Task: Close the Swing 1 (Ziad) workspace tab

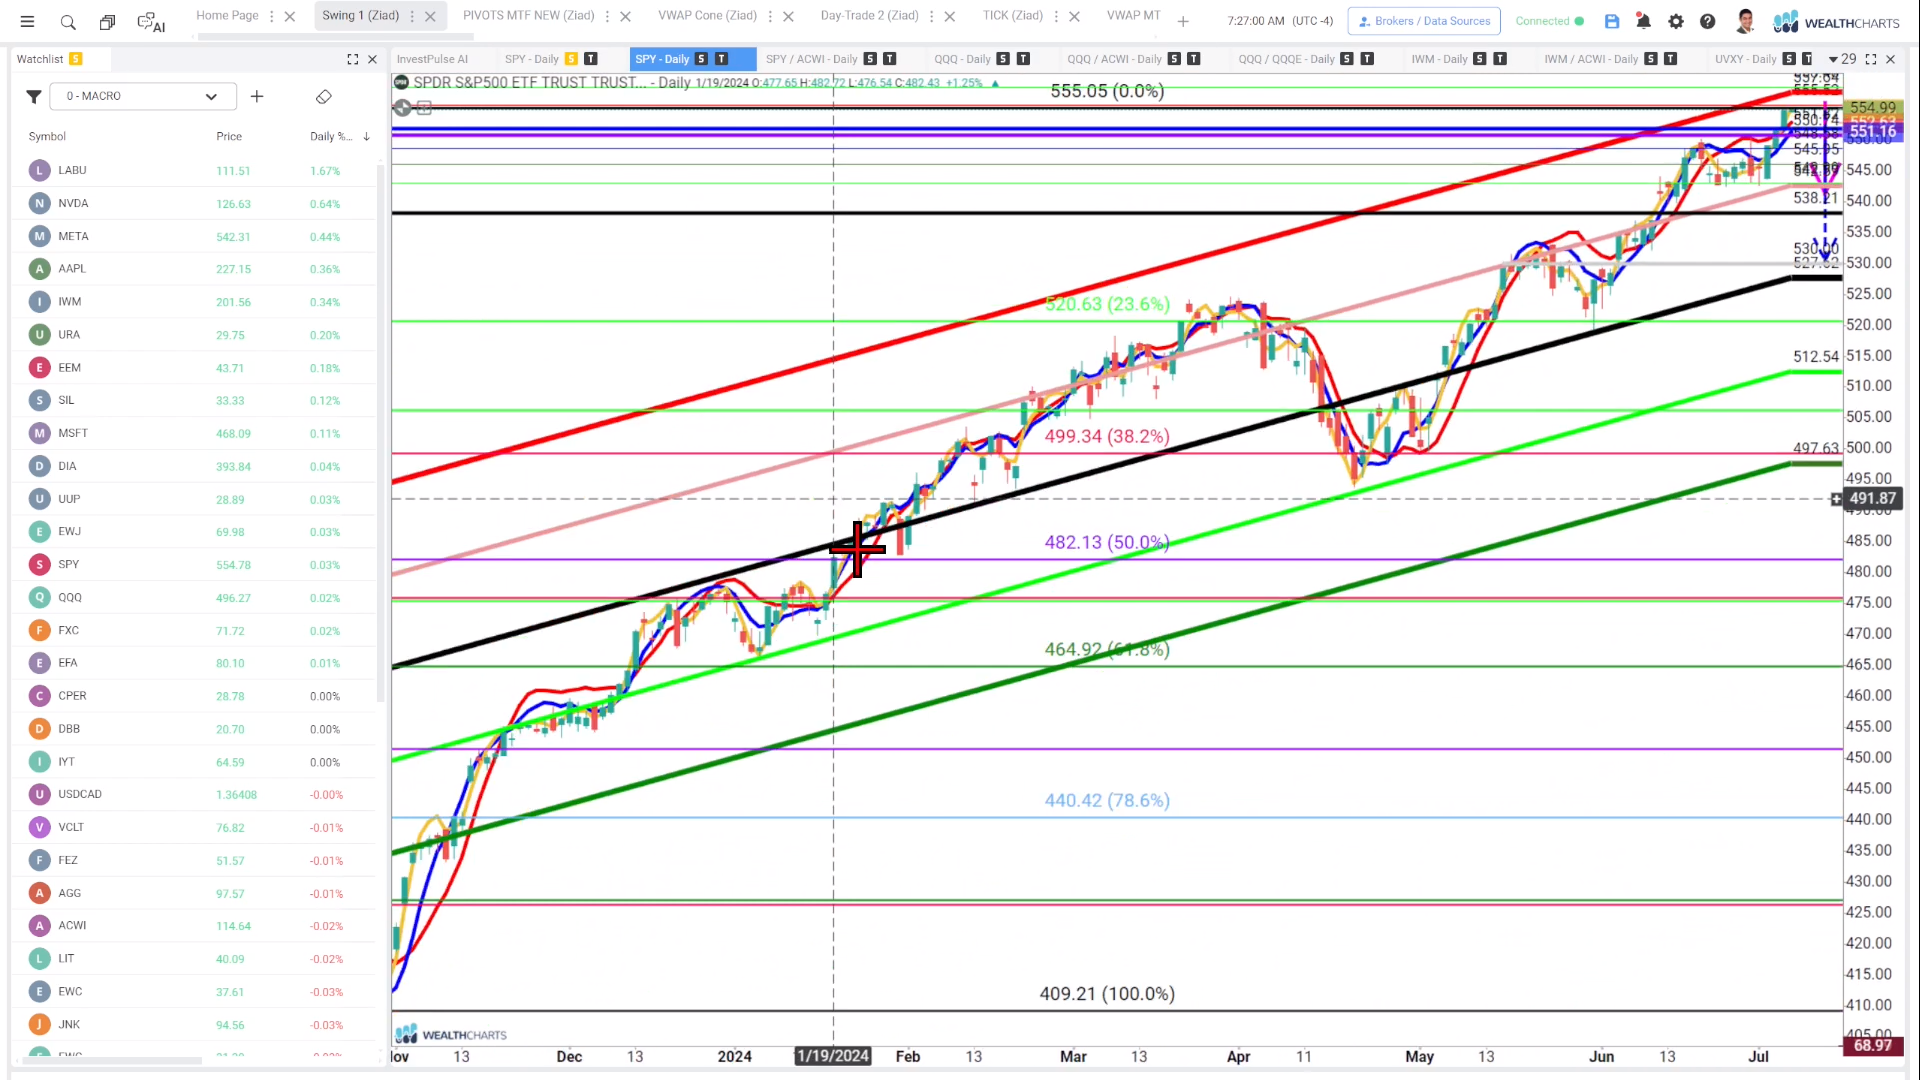Action: (430, 17)
